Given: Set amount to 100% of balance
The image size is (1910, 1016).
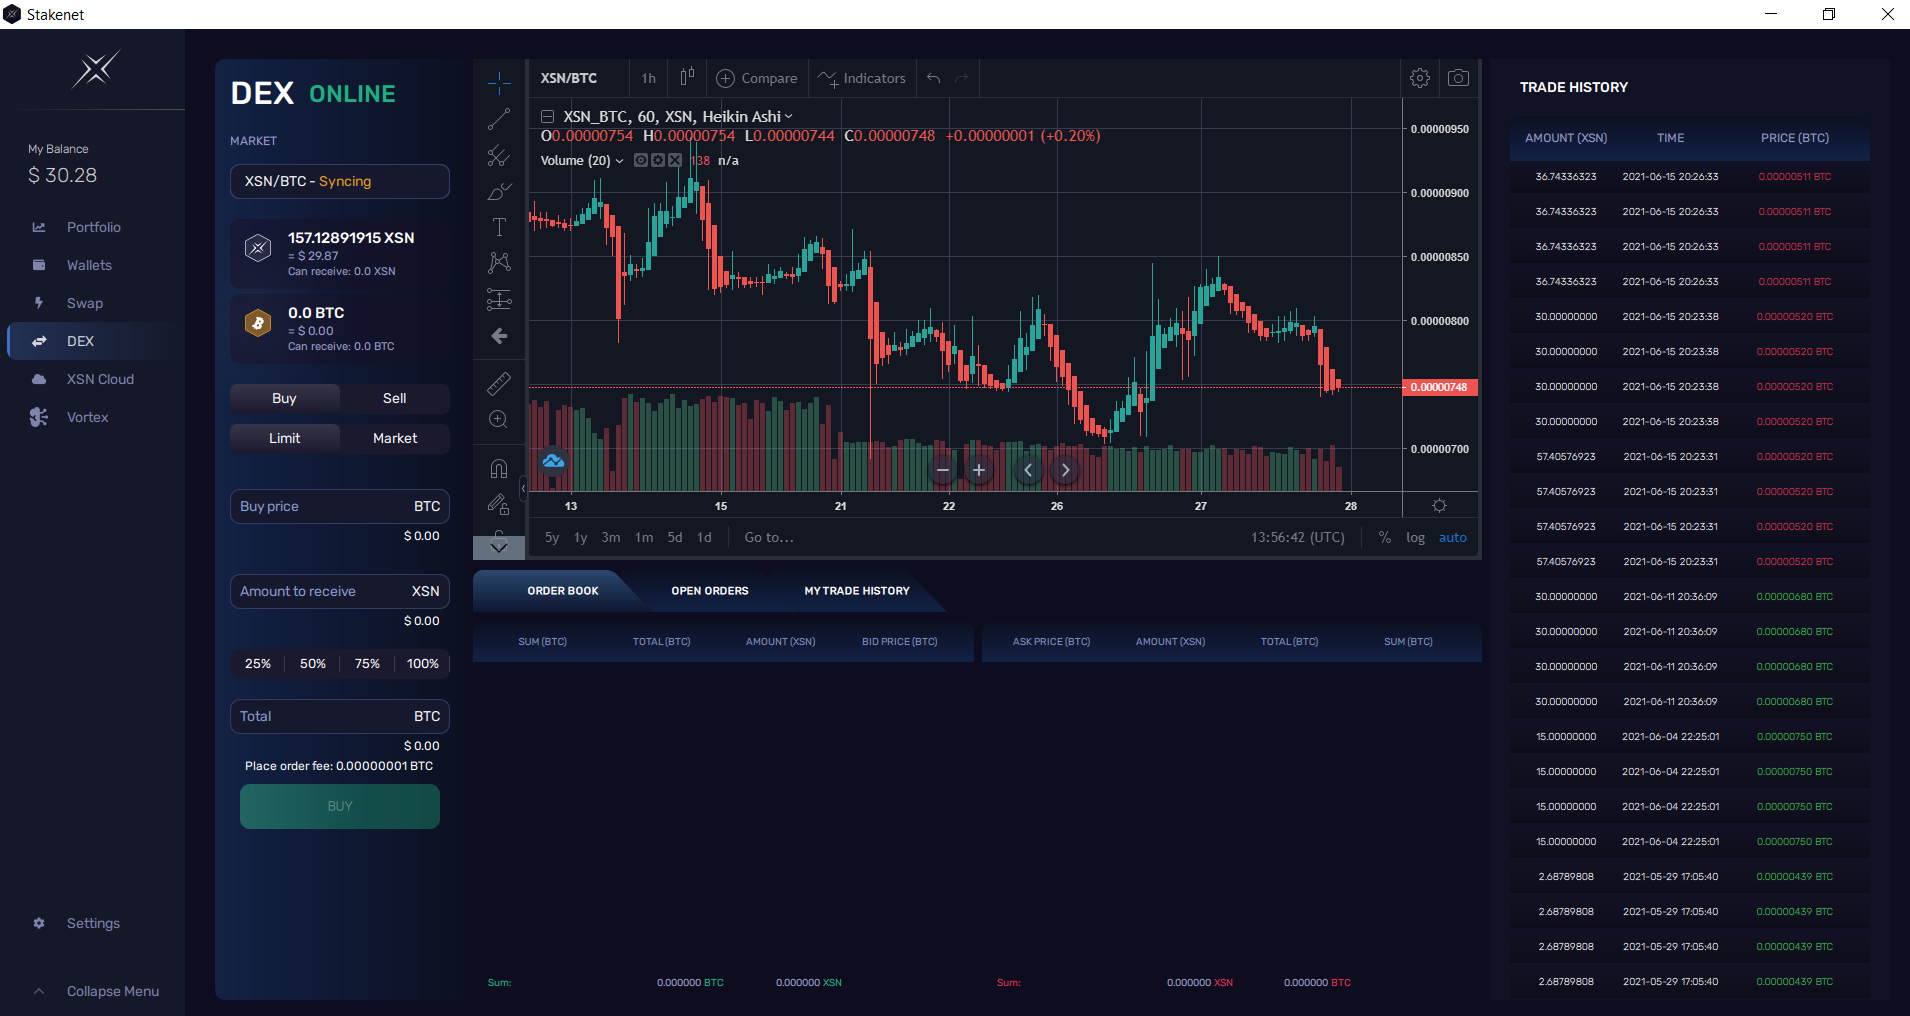Looking at the screenshot, I should (x=423, y=664).
